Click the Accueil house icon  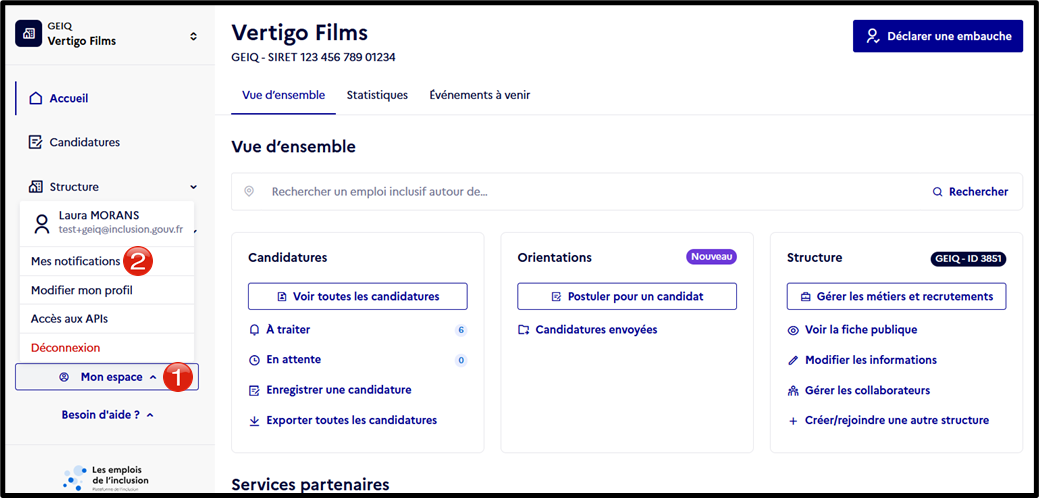pos(36,99)
